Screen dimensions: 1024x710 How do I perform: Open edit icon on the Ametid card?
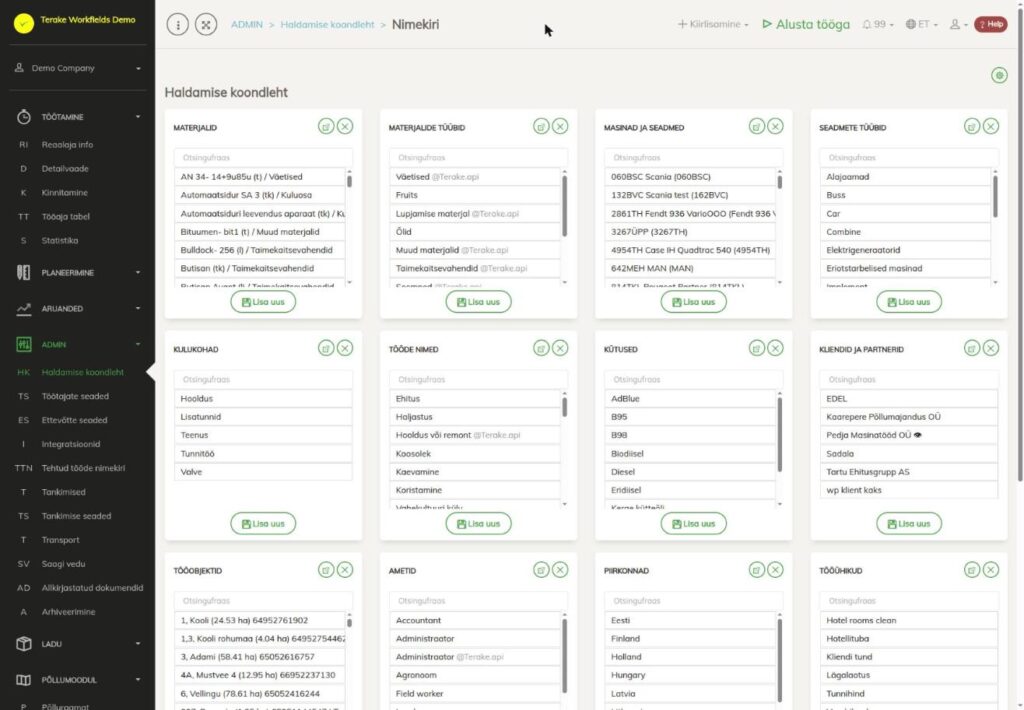coord(541,570)
